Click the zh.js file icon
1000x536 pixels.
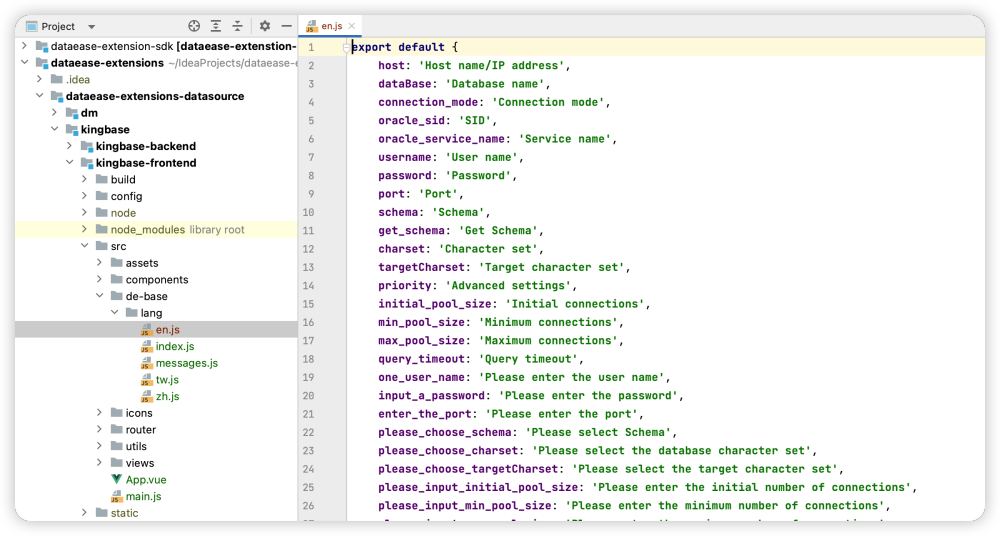147,396
